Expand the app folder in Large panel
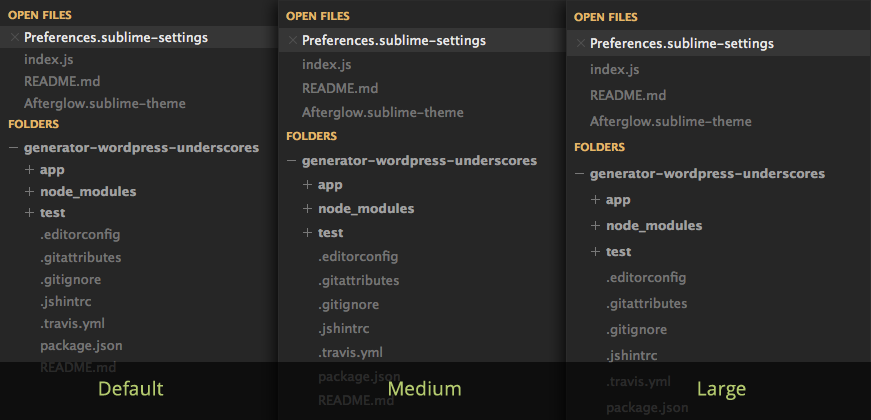This screenshot has height=420, width=871. pyautogui.click(x=595, y=199)
